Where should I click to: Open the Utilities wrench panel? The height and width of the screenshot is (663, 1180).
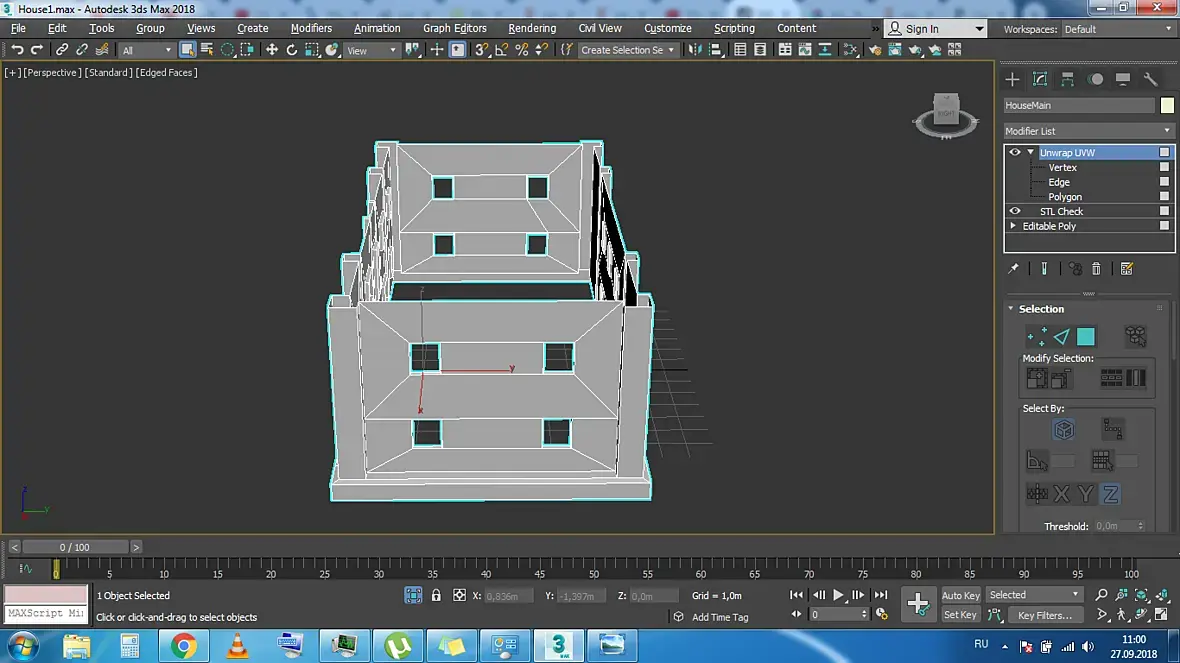point(1150,79)
